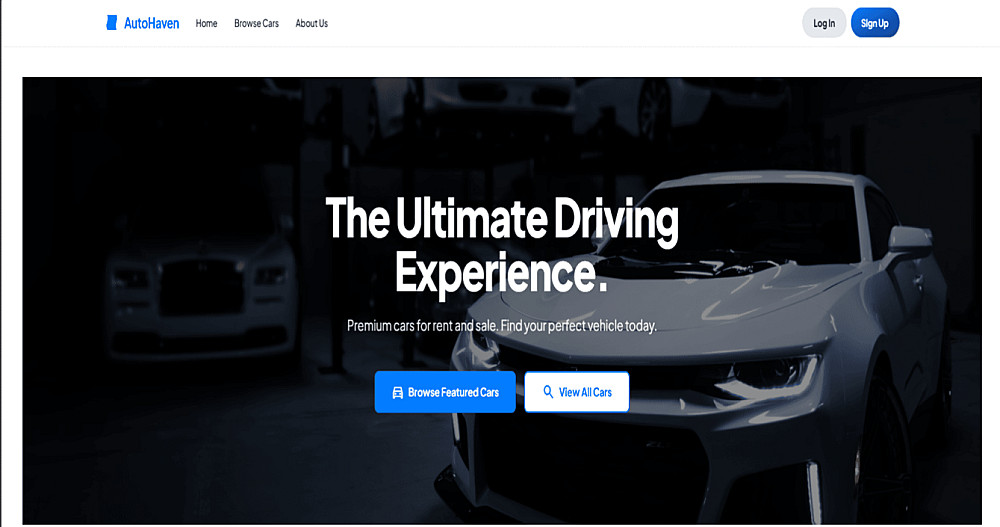Click the Rolls-Royce grille in the background
The width and height of the screenshot is (1000, 527).
click(202, 287)
